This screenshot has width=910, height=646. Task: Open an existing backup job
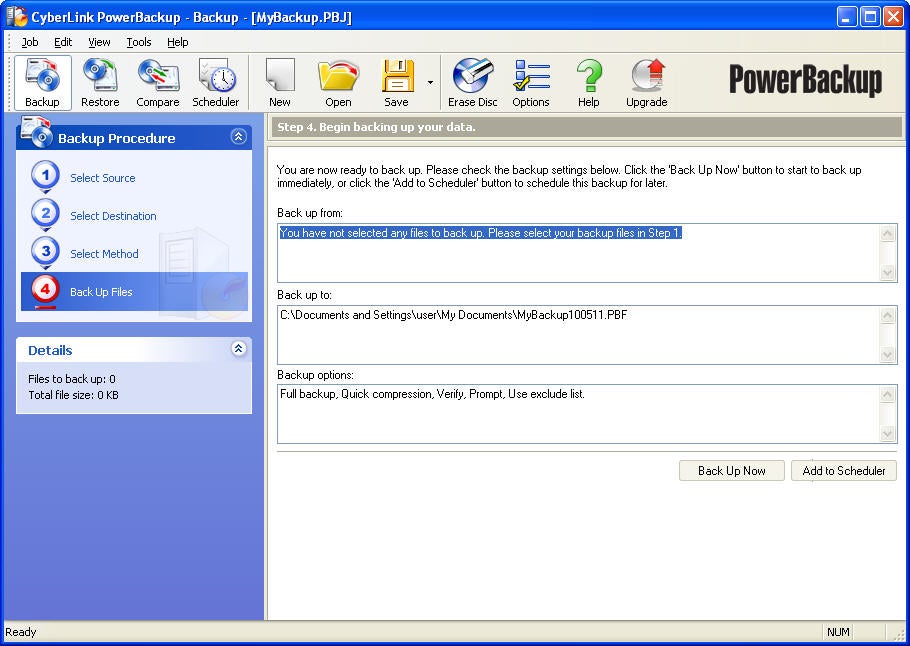click(x=338, y=82)
